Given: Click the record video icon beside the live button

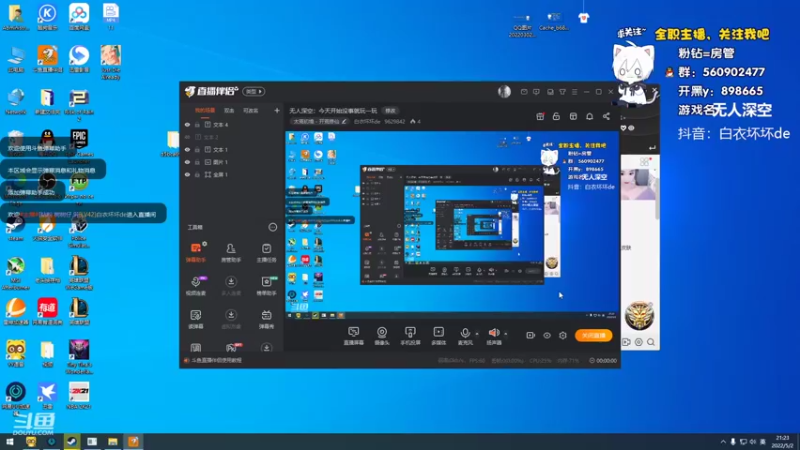Looking at the screenshot, I should tap(531, 335).
